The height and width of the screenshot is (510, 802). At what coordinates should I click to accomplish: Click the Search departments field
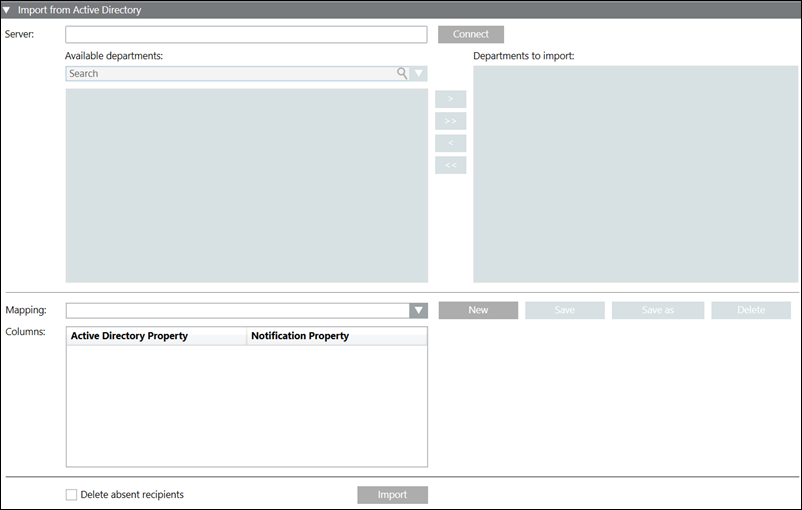(230, 73)
